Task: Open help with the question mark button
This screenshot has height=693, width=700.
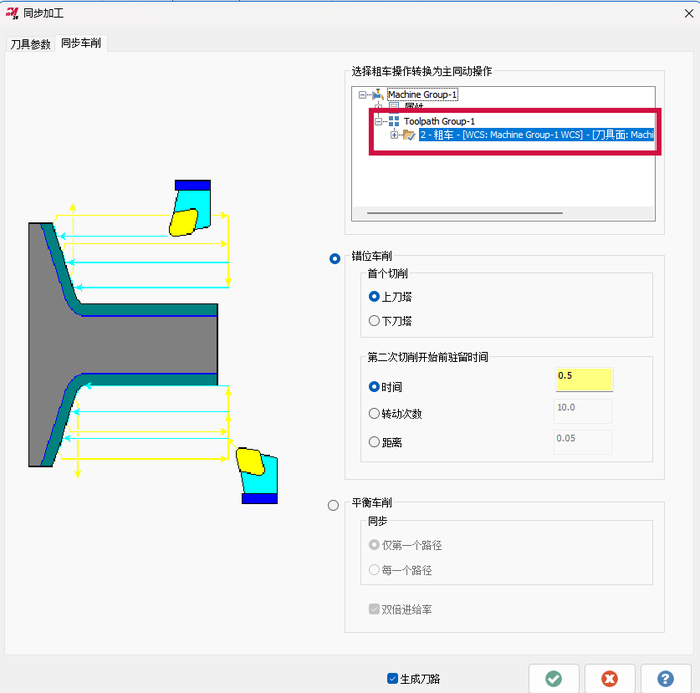Action: 666,678
